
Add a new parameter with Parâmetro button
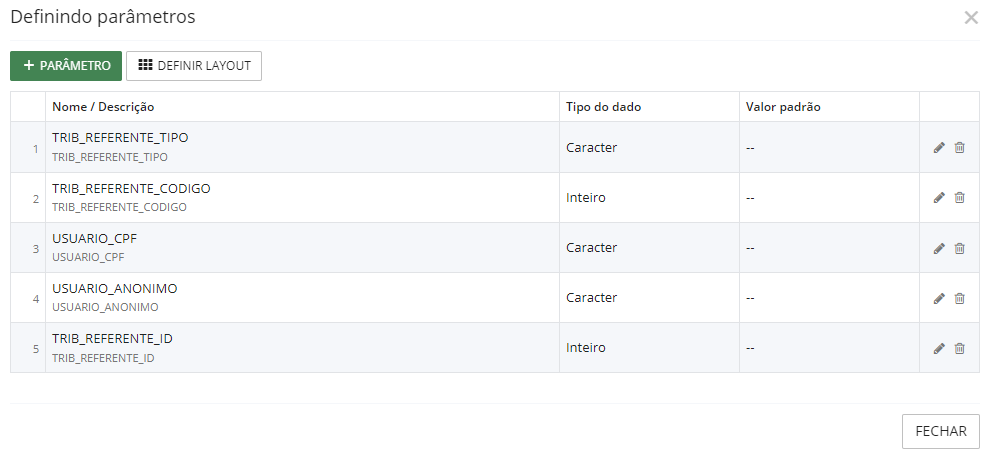click(66, 66)
